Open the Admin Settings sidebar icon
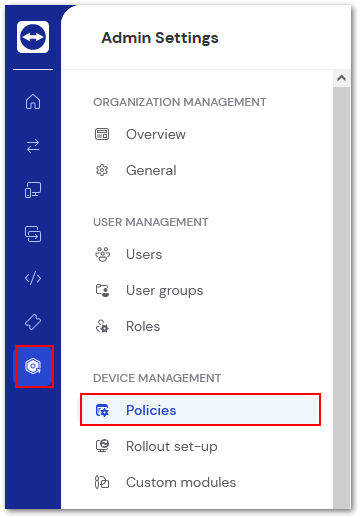Viewport: 360px width, 518px height. (x=34, y=366)
